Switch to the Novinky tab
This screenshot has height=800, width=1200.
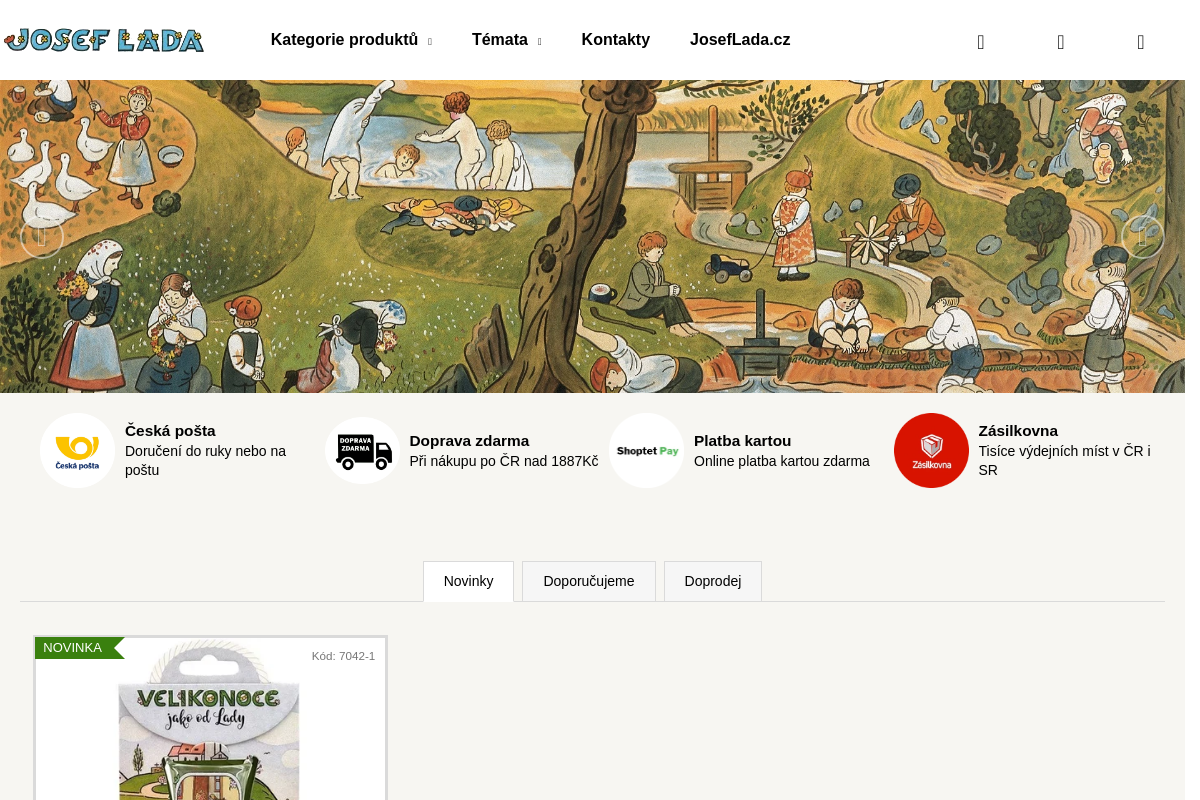coord(468,581)
